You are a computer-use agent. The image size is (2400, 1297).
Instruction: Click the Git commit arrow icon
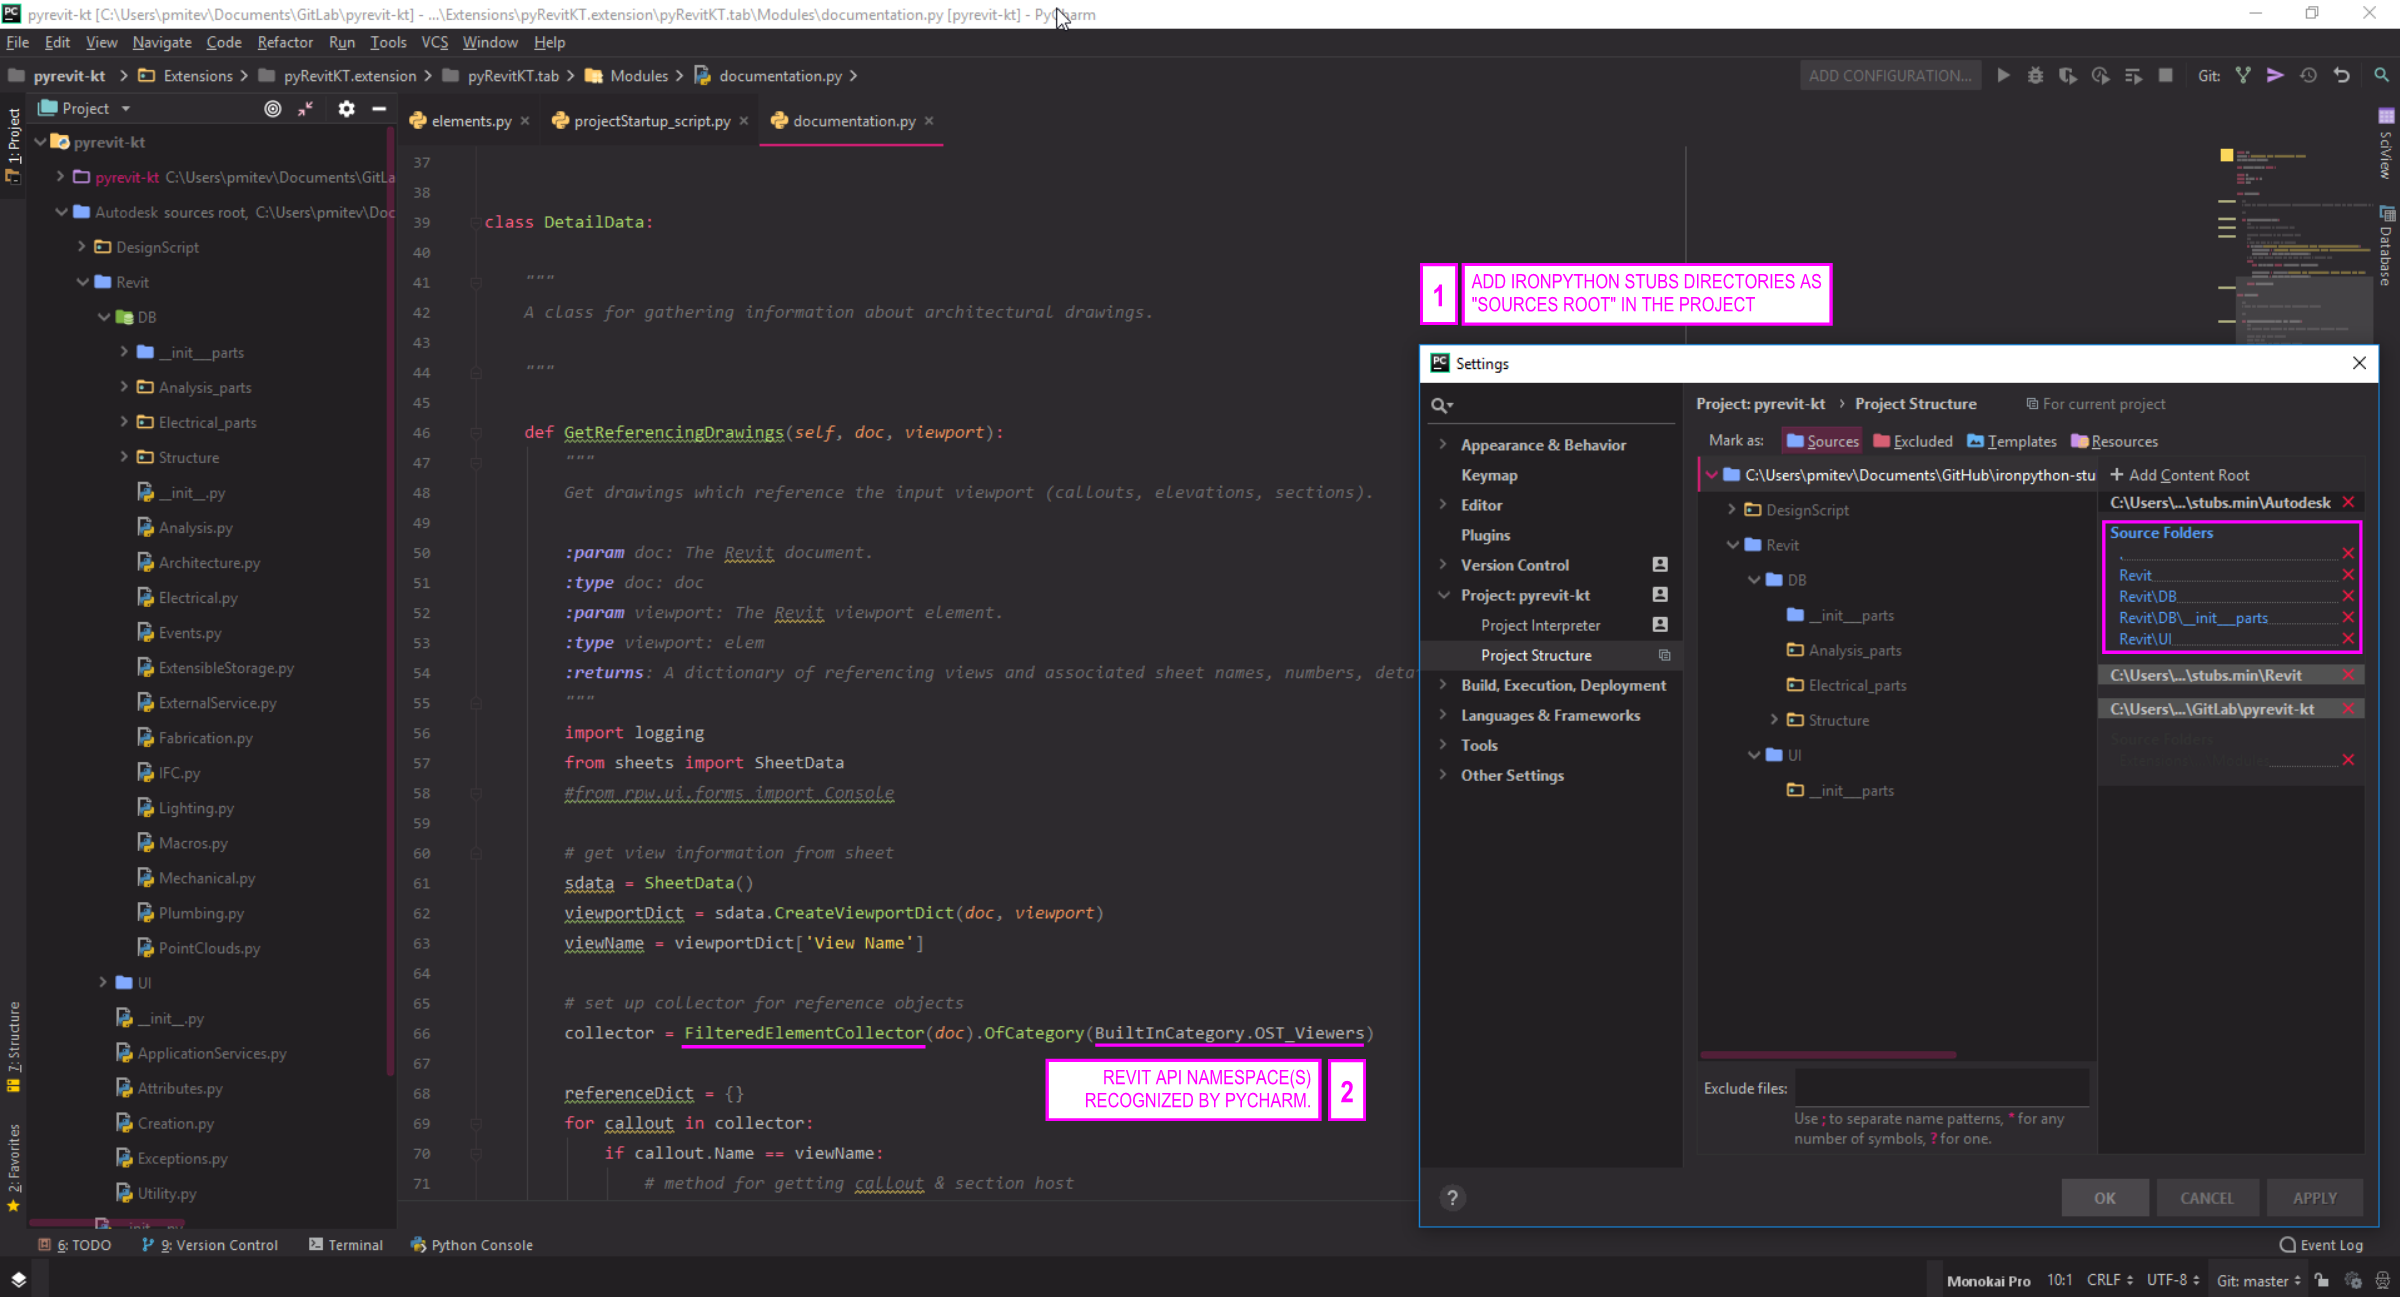tap(2275, 75)
